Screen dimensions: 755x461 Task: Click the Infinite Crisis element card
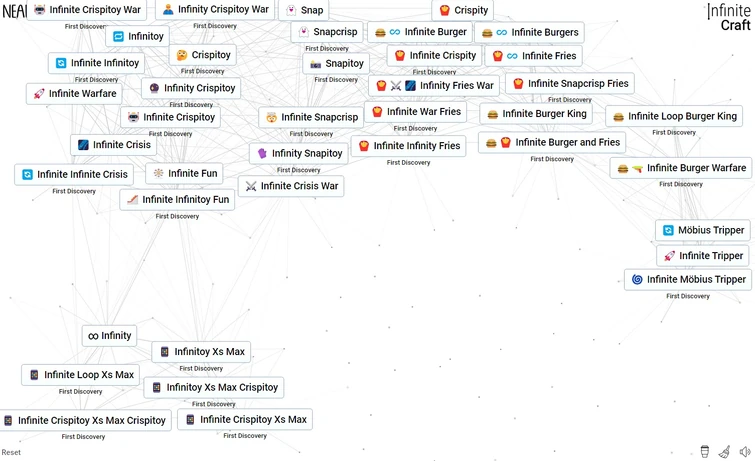click(x=113, y=145)
